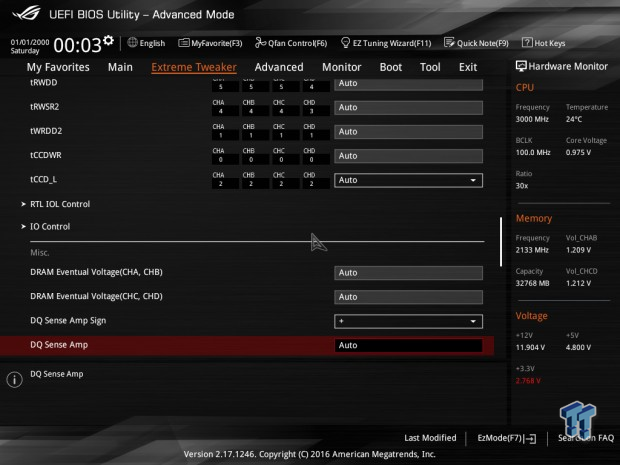Screen dimensions: 620x465
Task: Open Qfan Control(F6) fan icon
Action: point(260,42)
